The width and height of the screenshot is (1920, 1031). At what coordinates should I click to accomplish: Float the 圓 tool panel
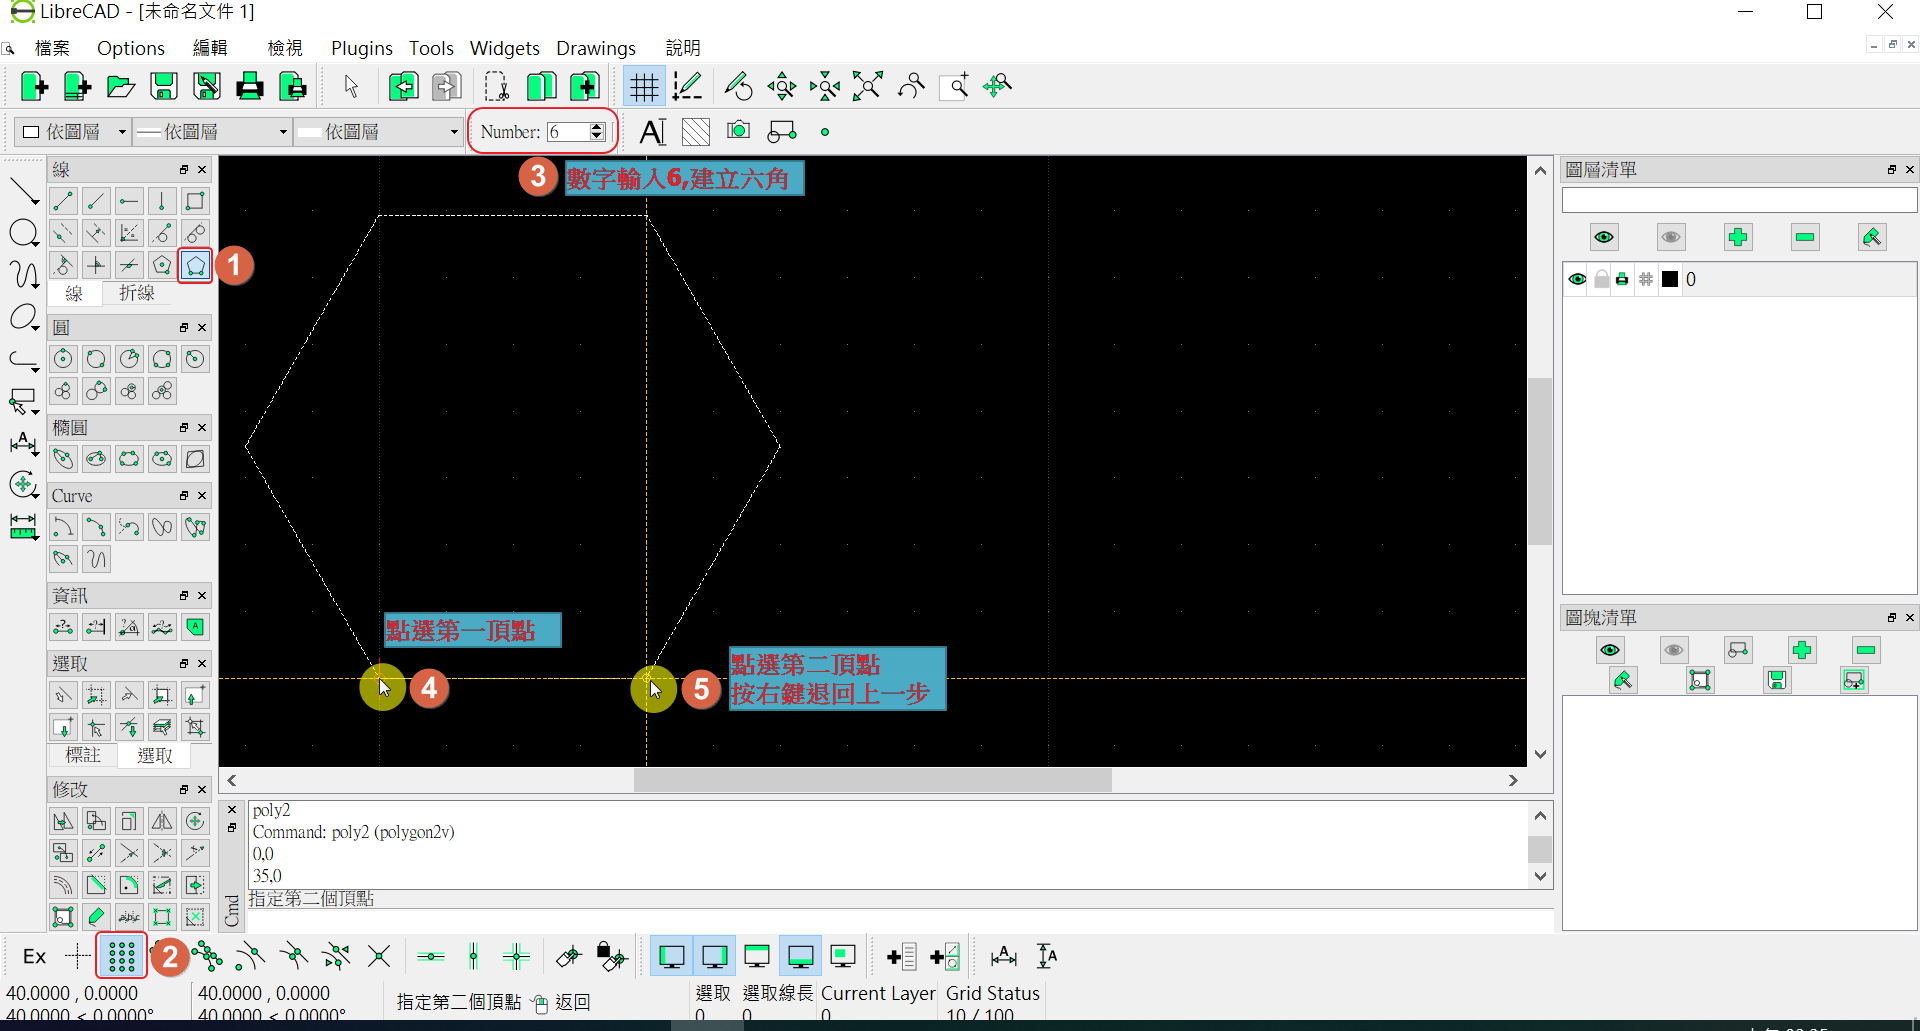(x=184, y=328)
